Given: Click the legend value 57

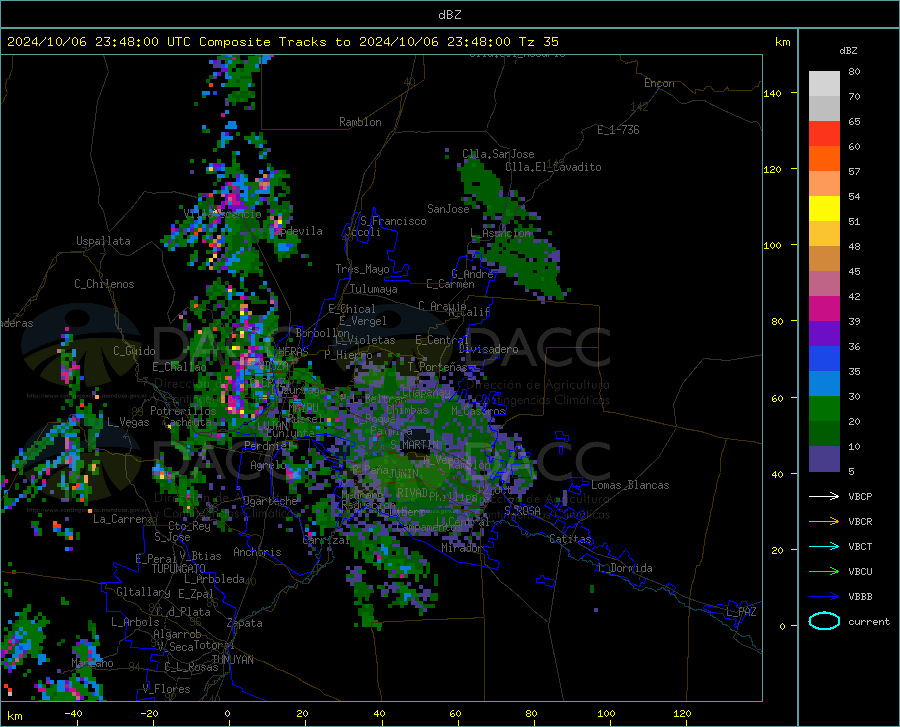Looking at the screenshot, I should click(855, 172).
